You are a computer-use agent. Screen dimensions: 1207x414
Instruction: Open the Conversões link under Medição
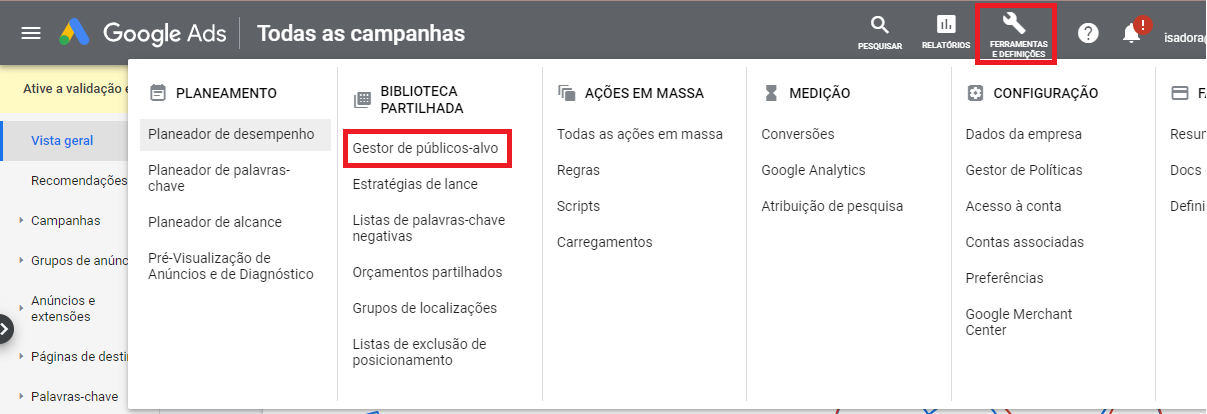point(797,134)
